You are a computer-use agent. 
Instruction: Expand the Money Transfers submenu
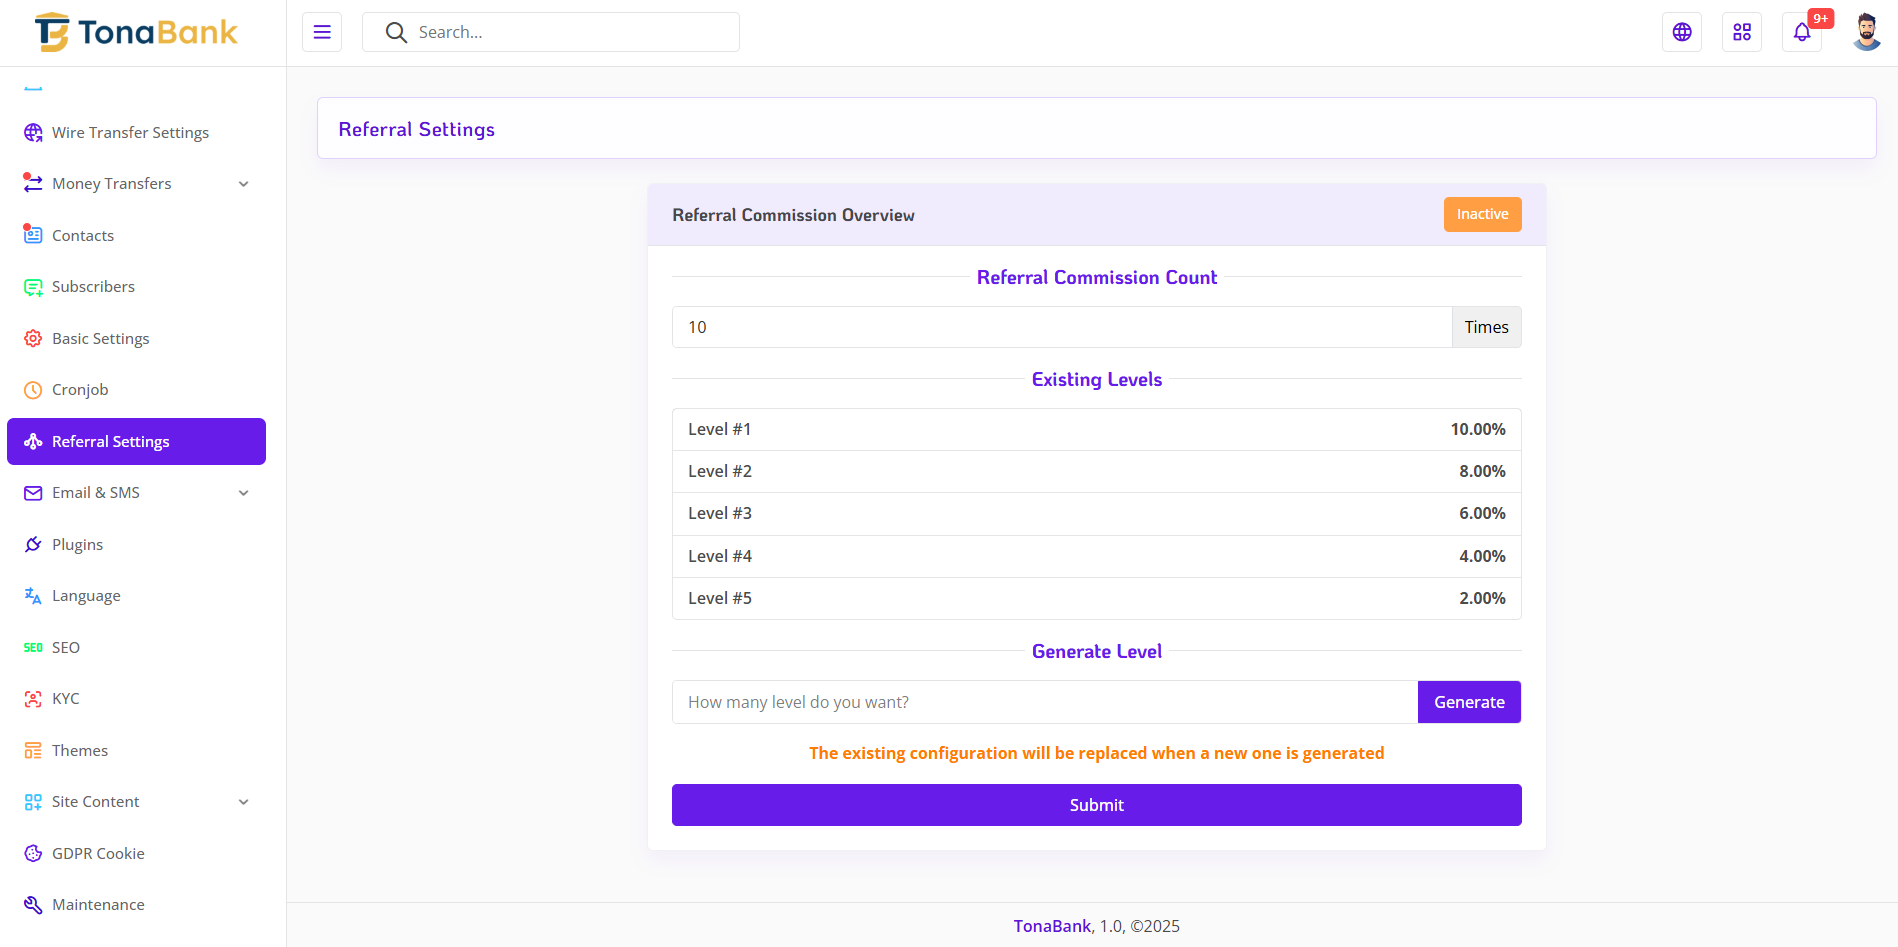243,184
